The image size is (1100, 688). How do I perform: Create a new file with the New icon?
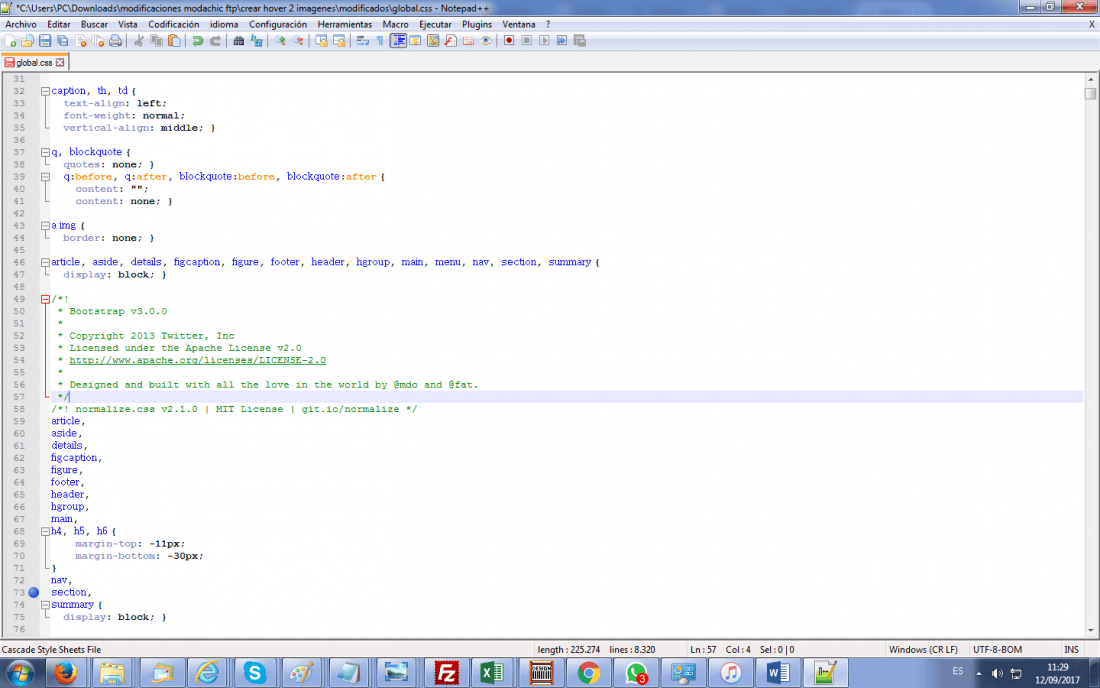tap(10, 41)
